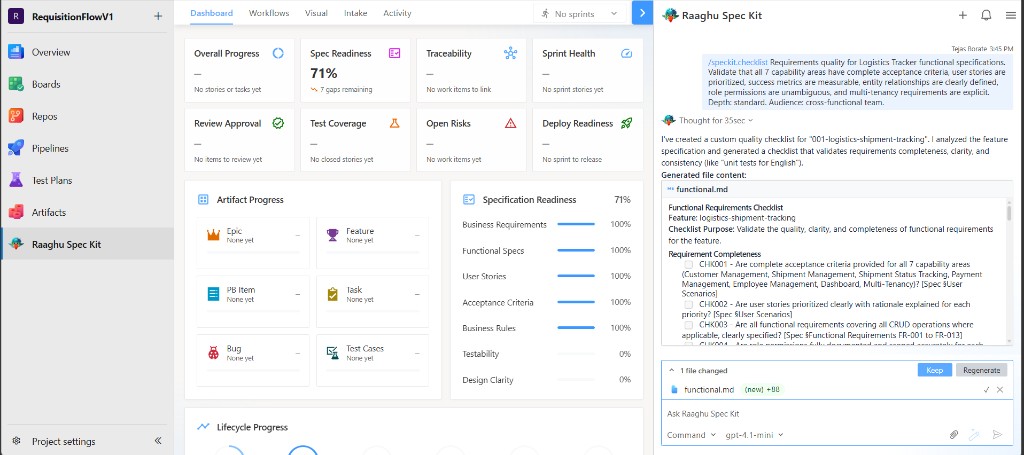
Task: Click the '7 gaps remaining' text
Action: click(x=345, y=89)
